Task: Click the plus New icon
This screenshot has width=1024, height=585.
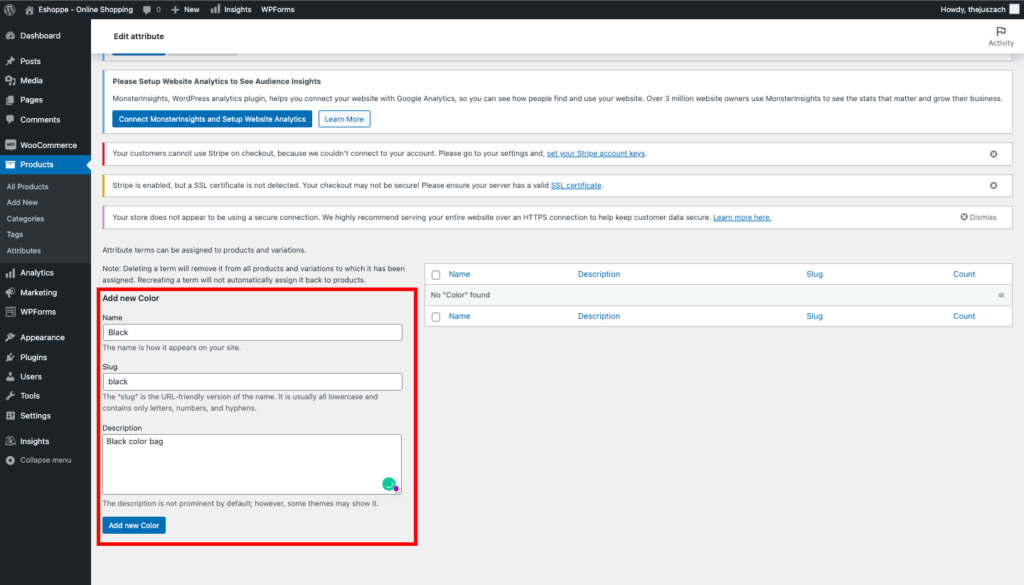Action: pyautogui.click(x=175, y=10)
